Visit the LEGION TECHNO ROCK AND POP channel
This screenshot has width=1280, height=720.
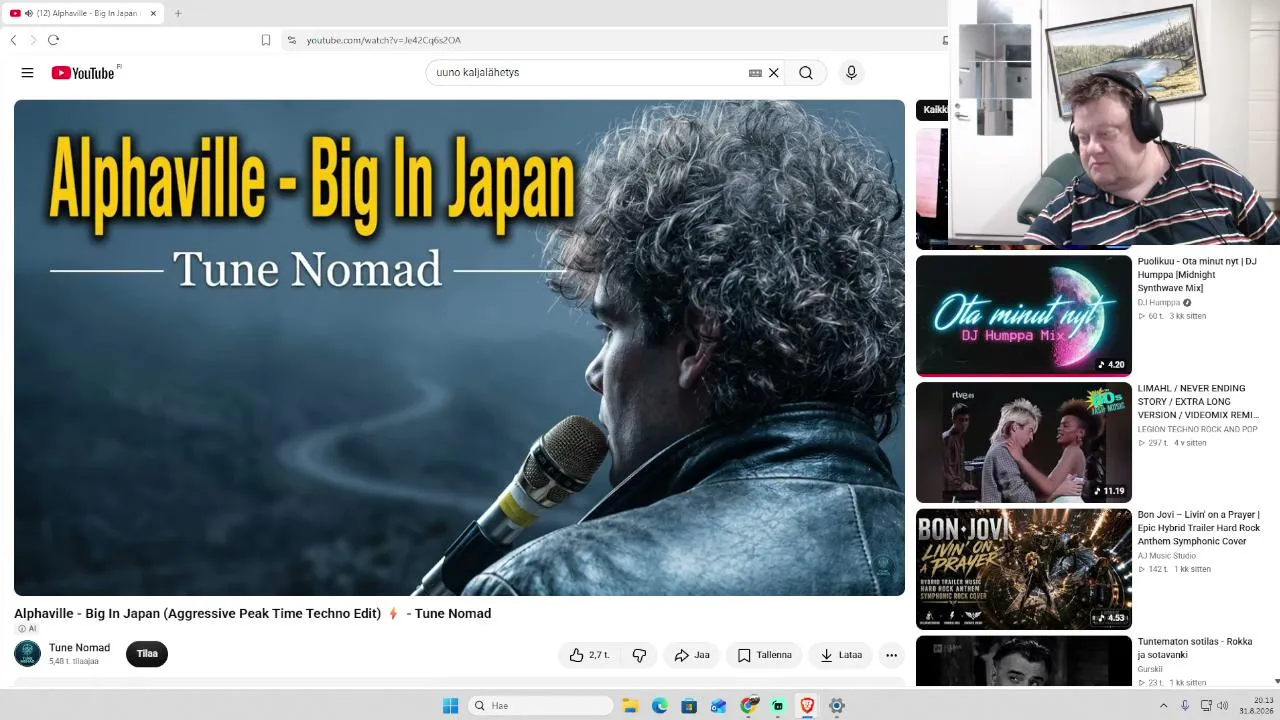click(x=1197, y=429)
